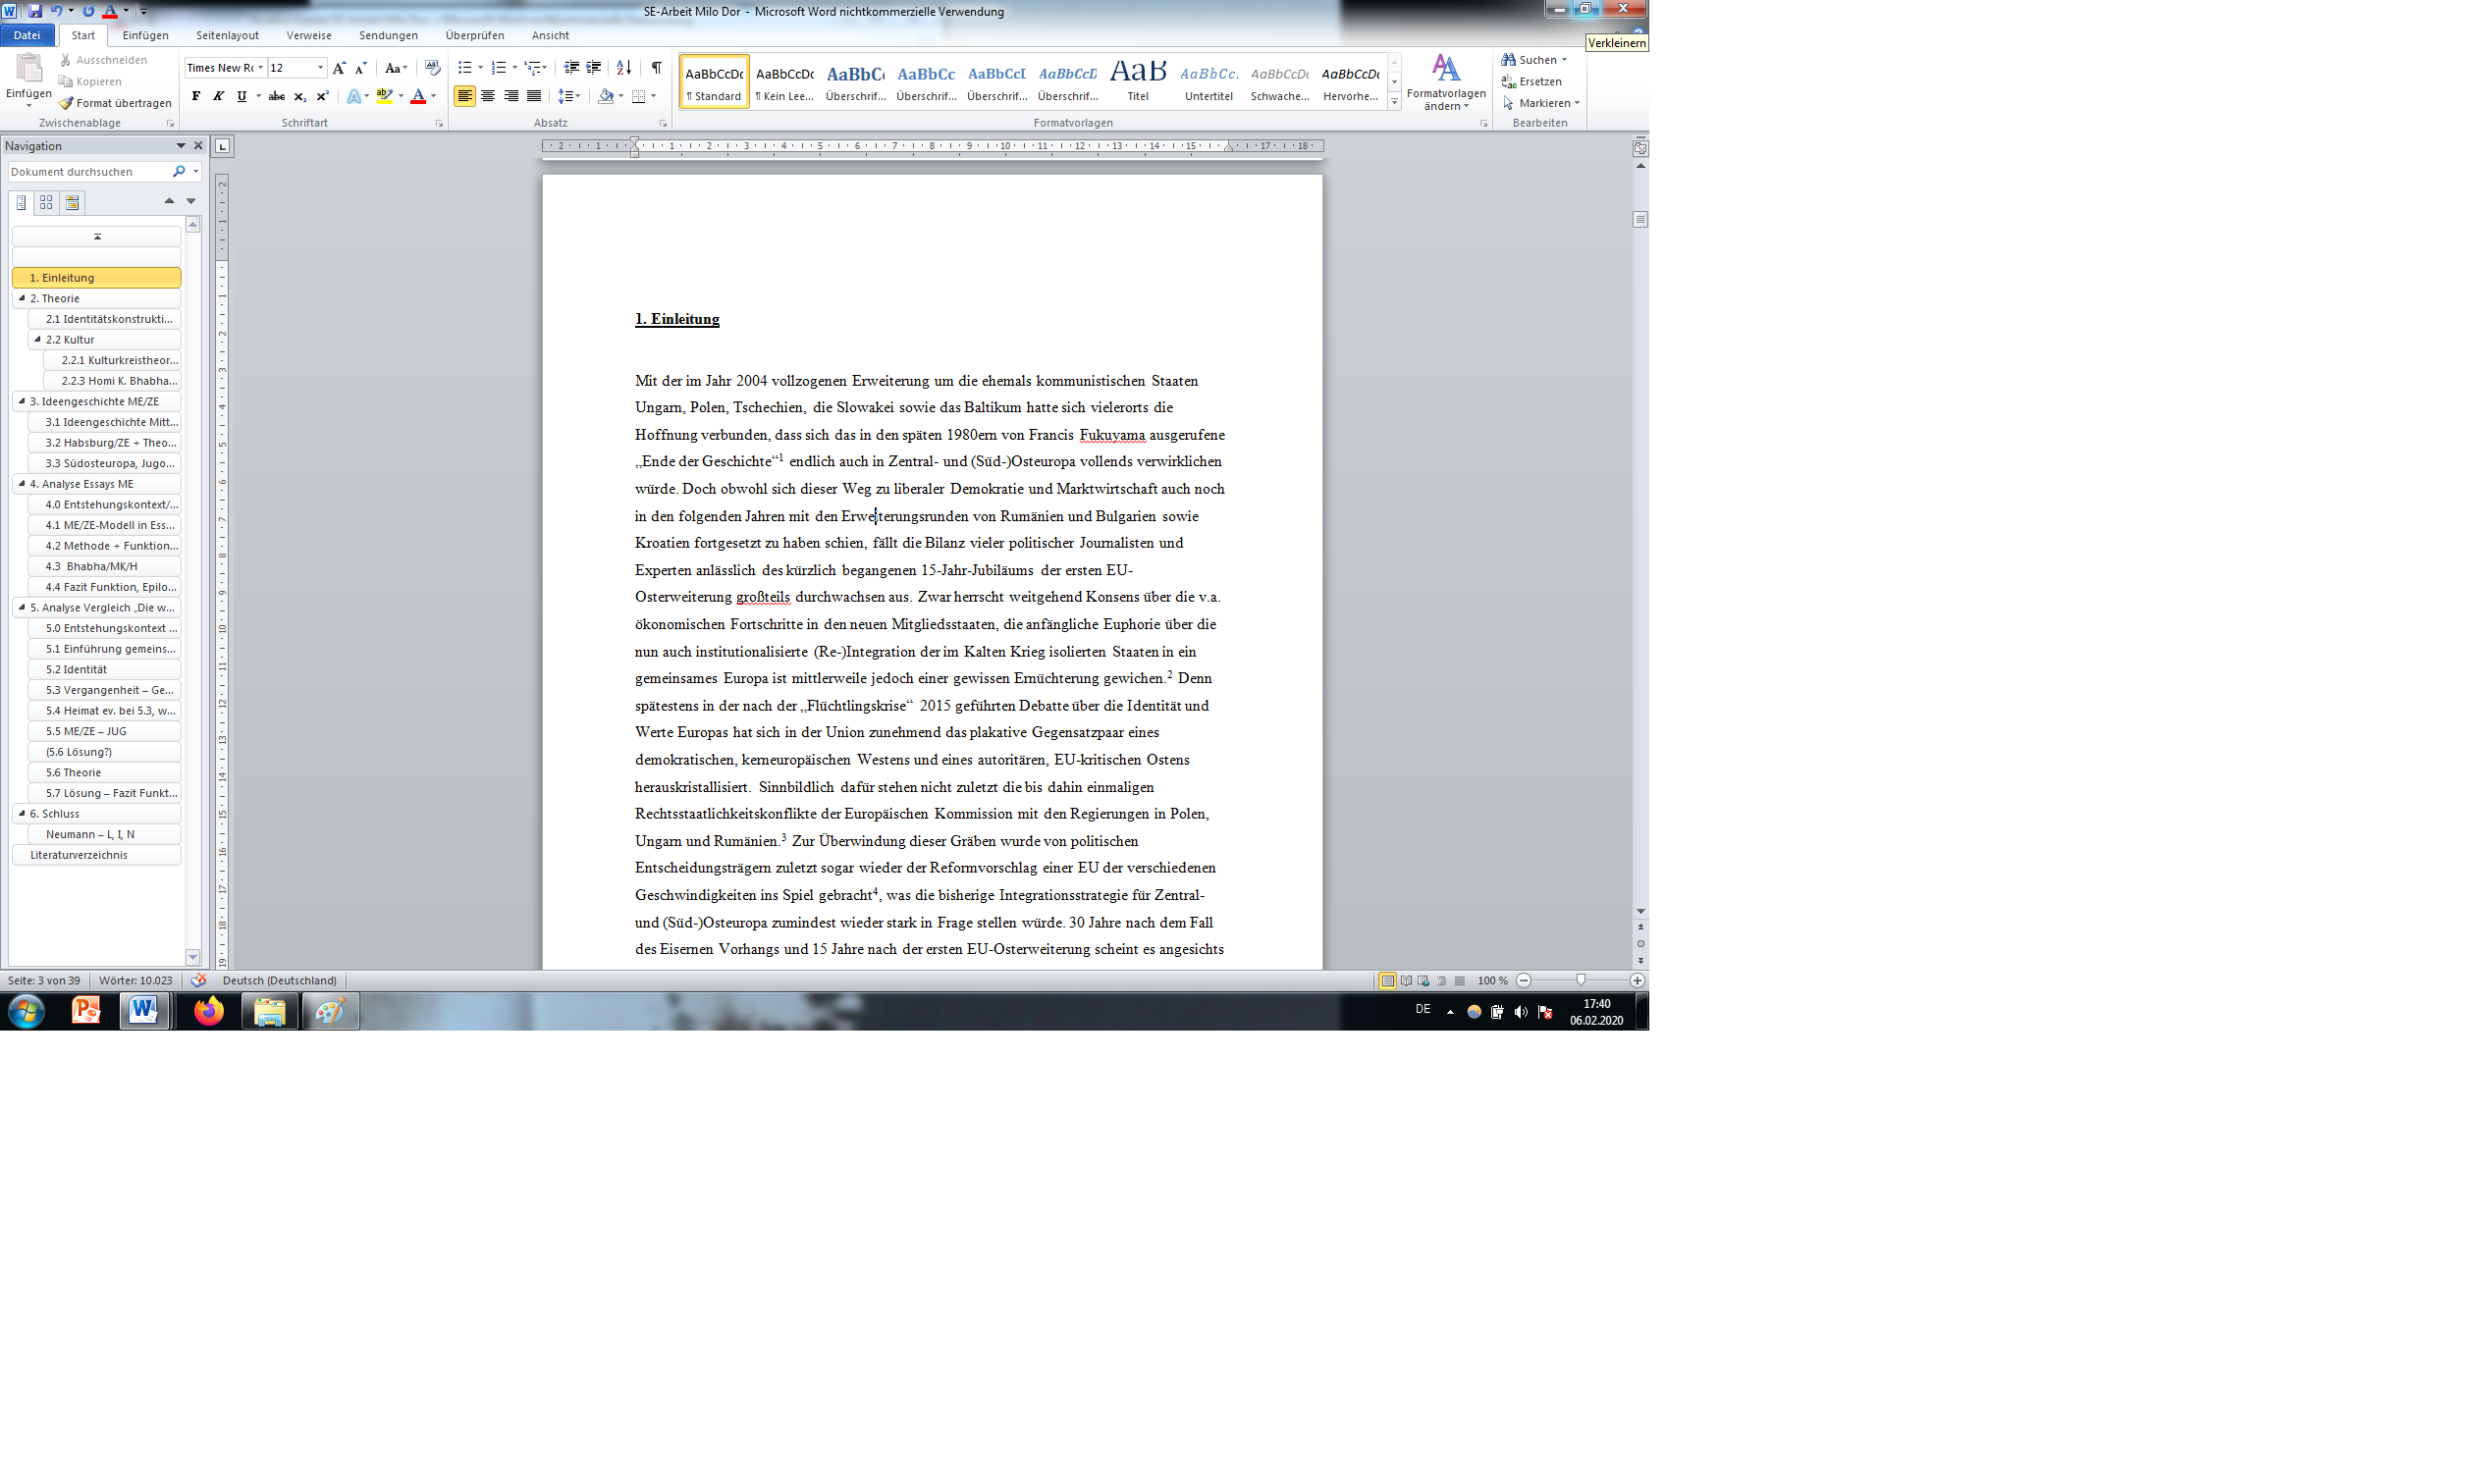
Task: Apply strikethrough formatting icon
Action: click(277, 97)
